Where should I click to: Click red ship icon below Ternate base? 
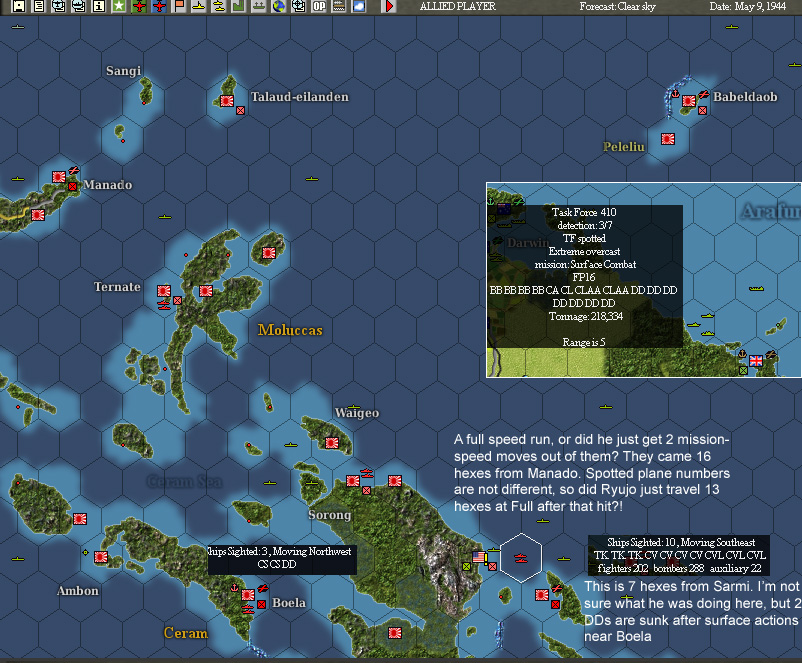pos(164,305)
